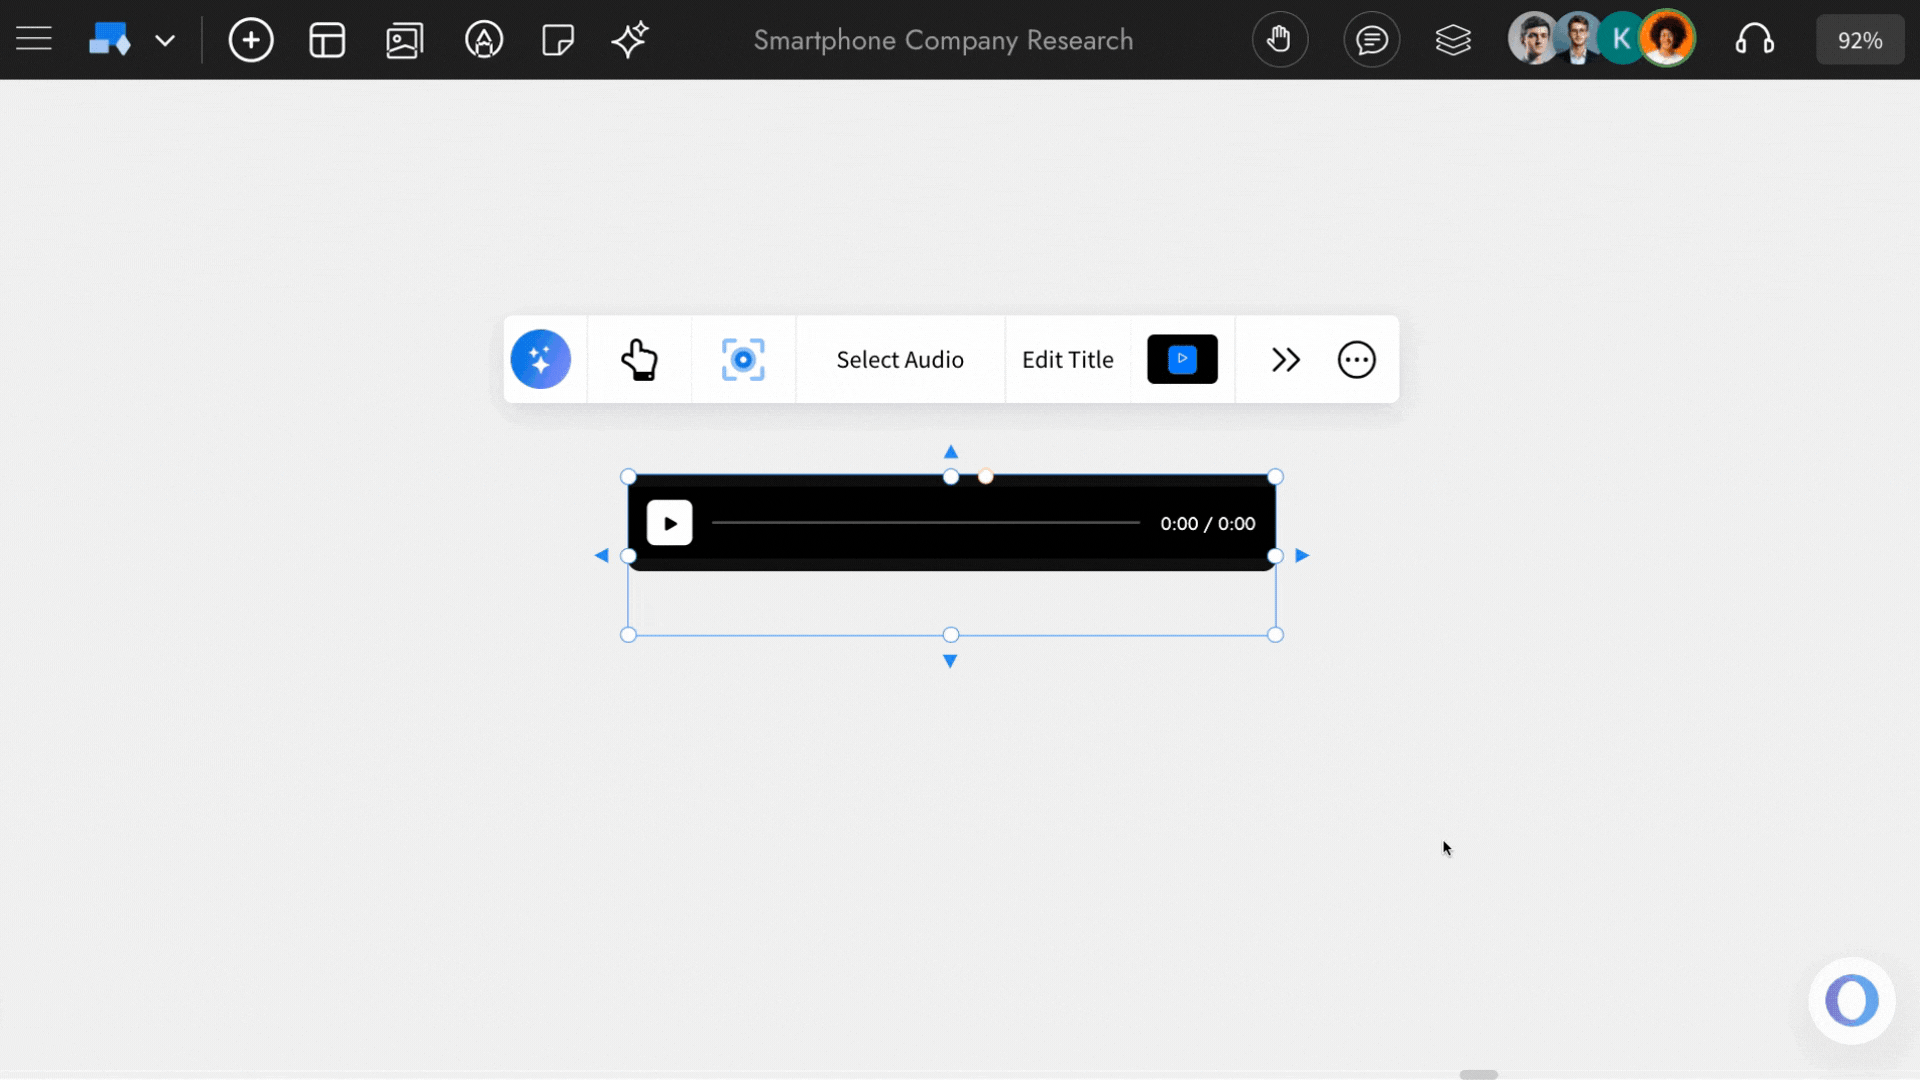Open the AI options in the context toolbar
Image resolution: width=1920 pixels, height=1080 pixels.
pos(541,359)
